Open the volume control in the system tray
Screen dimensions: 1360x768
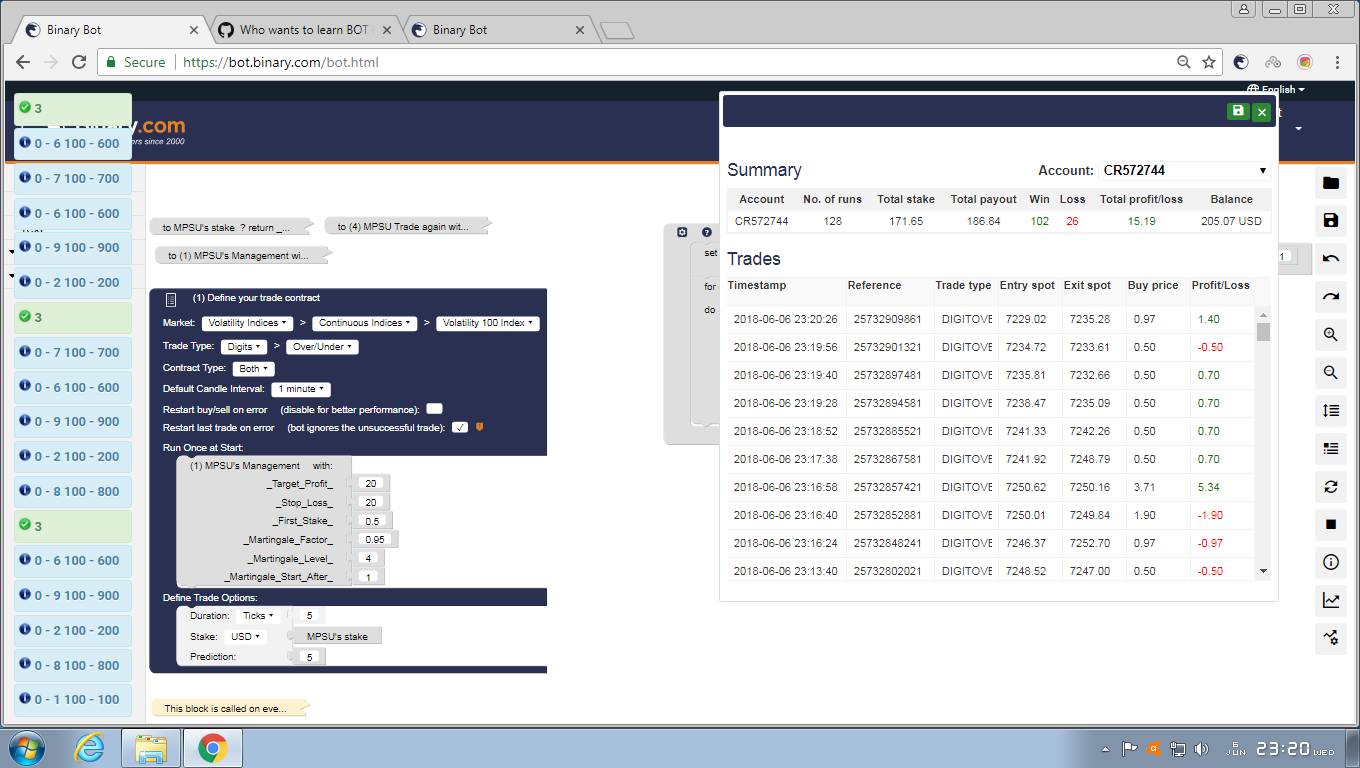[1201, 748]
